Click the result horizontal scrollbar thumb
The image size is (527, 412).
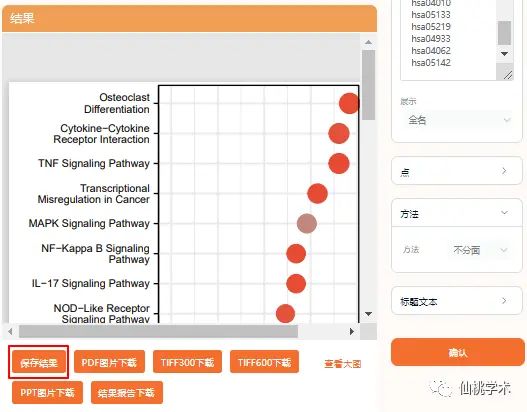point(158,332)
